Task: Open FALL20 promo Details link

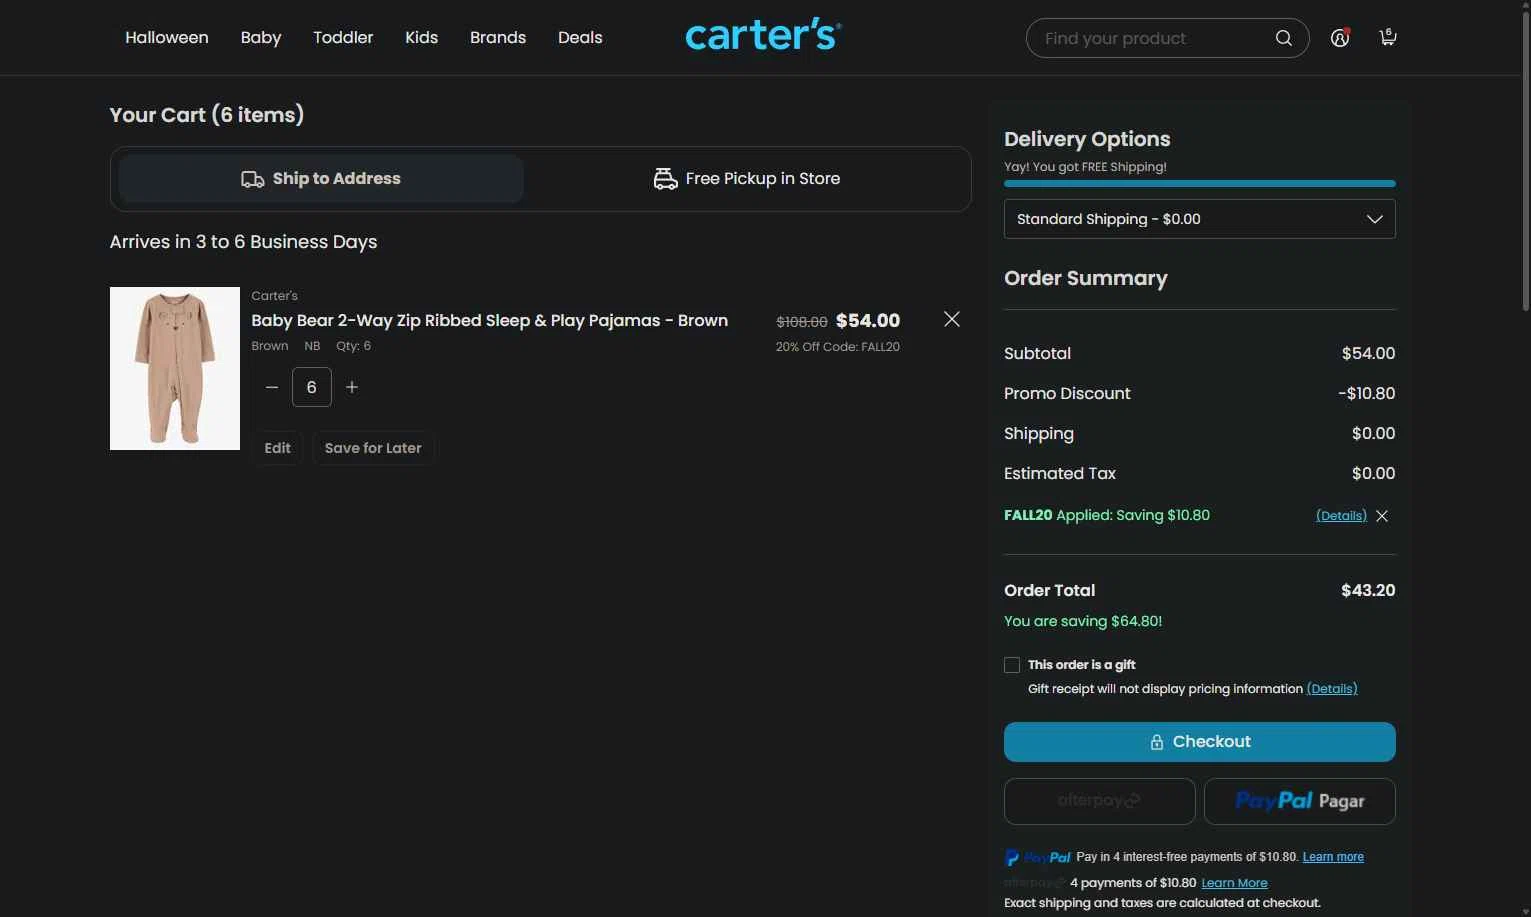Action: (x=1341, y=516)
